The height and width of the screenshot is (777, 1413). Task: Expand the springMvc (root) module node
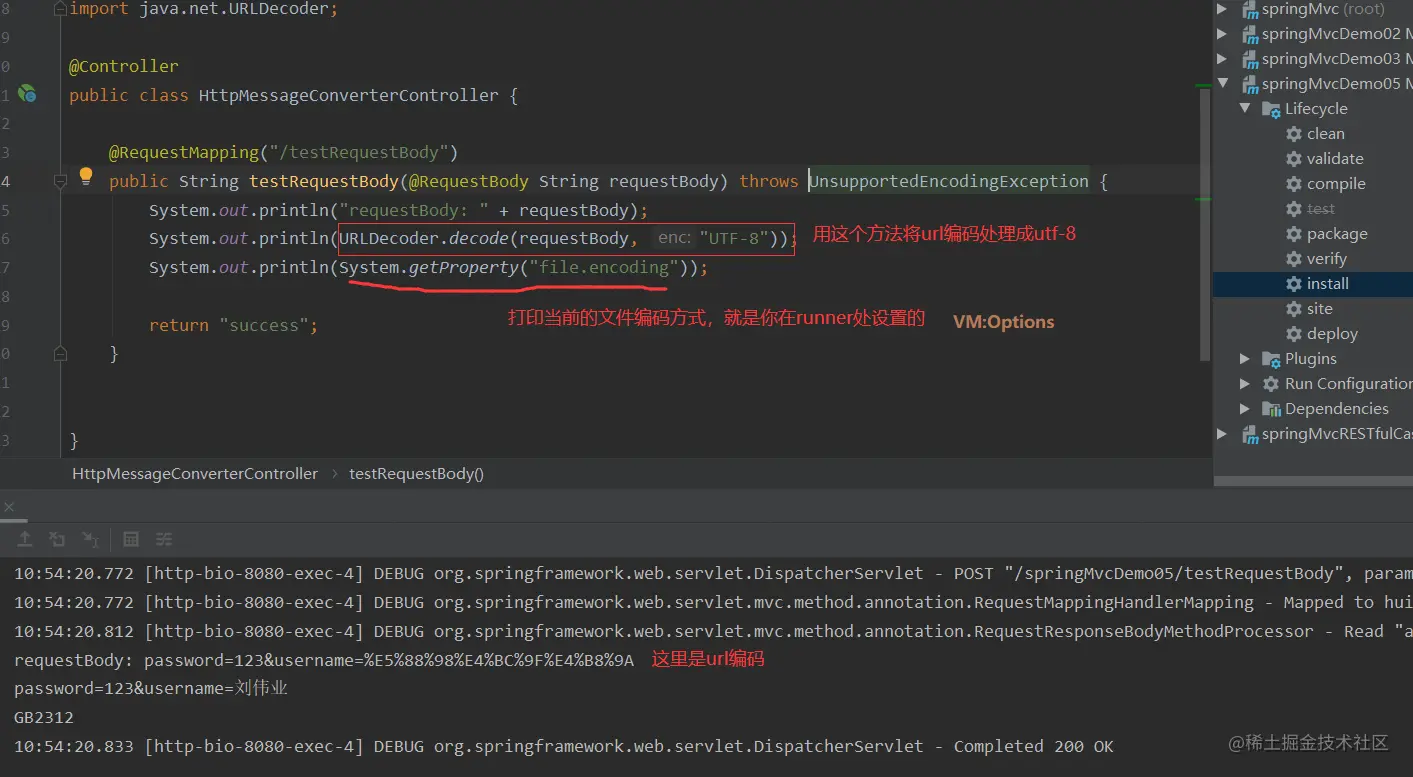[1222, 9]
